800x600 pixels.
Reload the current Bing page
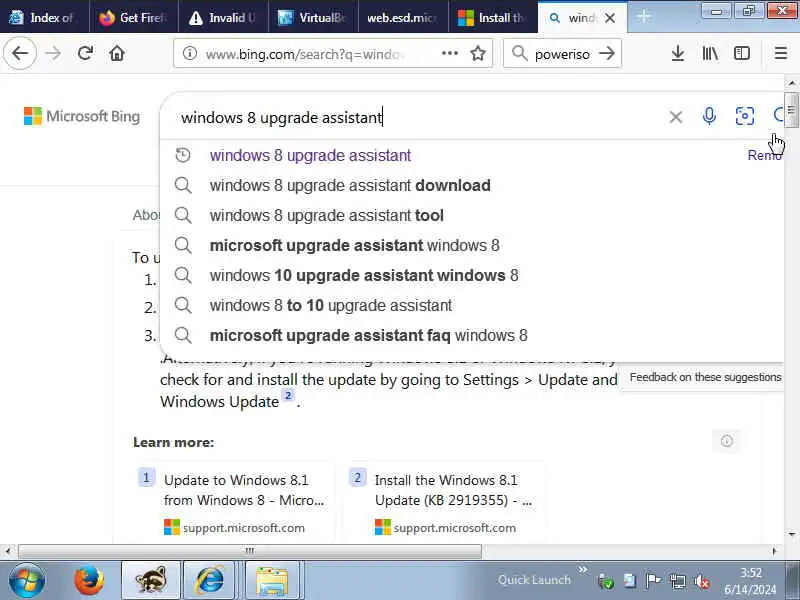click(85, 53)
